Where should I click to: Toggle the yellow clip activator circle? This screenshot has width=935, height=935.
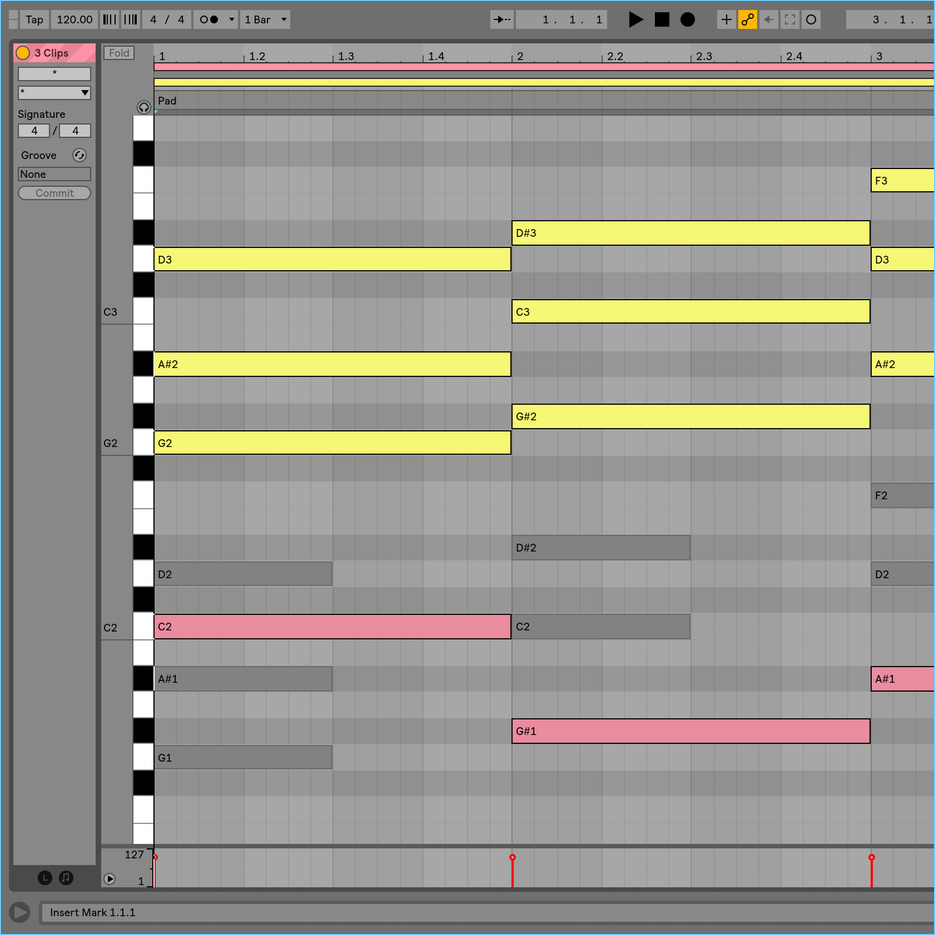click(x=23, y=52)
